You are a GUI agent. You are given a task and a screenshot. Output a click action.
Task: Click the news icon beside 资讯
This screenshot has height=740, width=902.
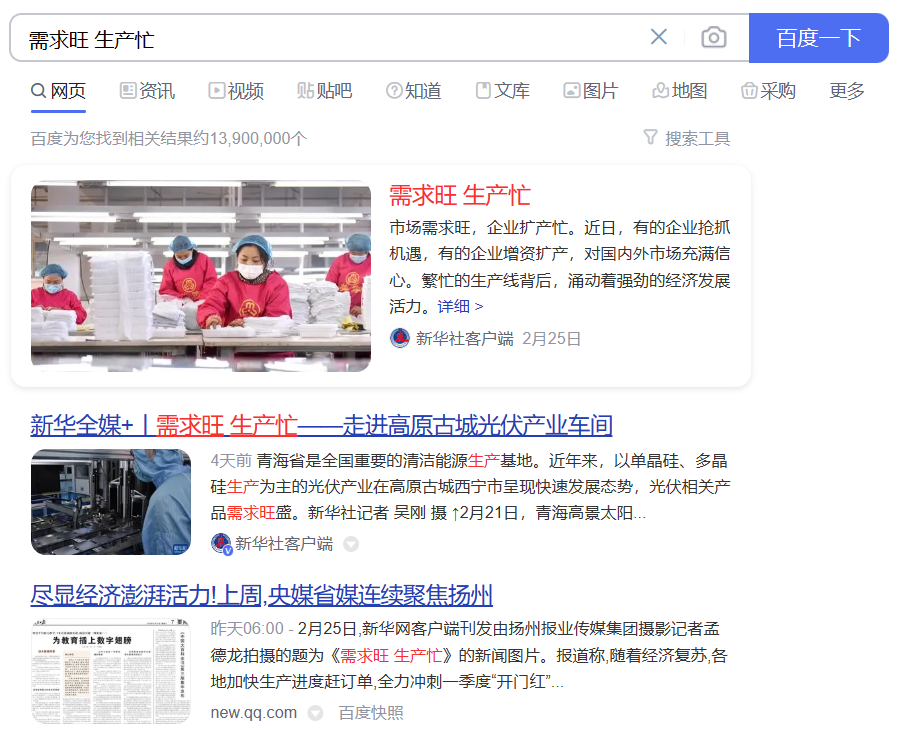(x=128, y=90)
